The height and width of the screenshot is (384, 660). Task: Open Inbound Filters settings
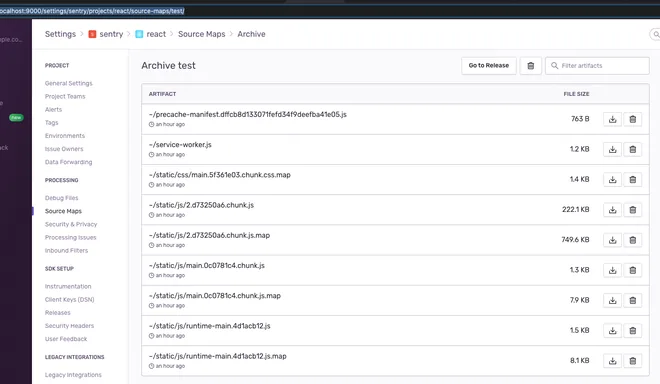(67, 251)
